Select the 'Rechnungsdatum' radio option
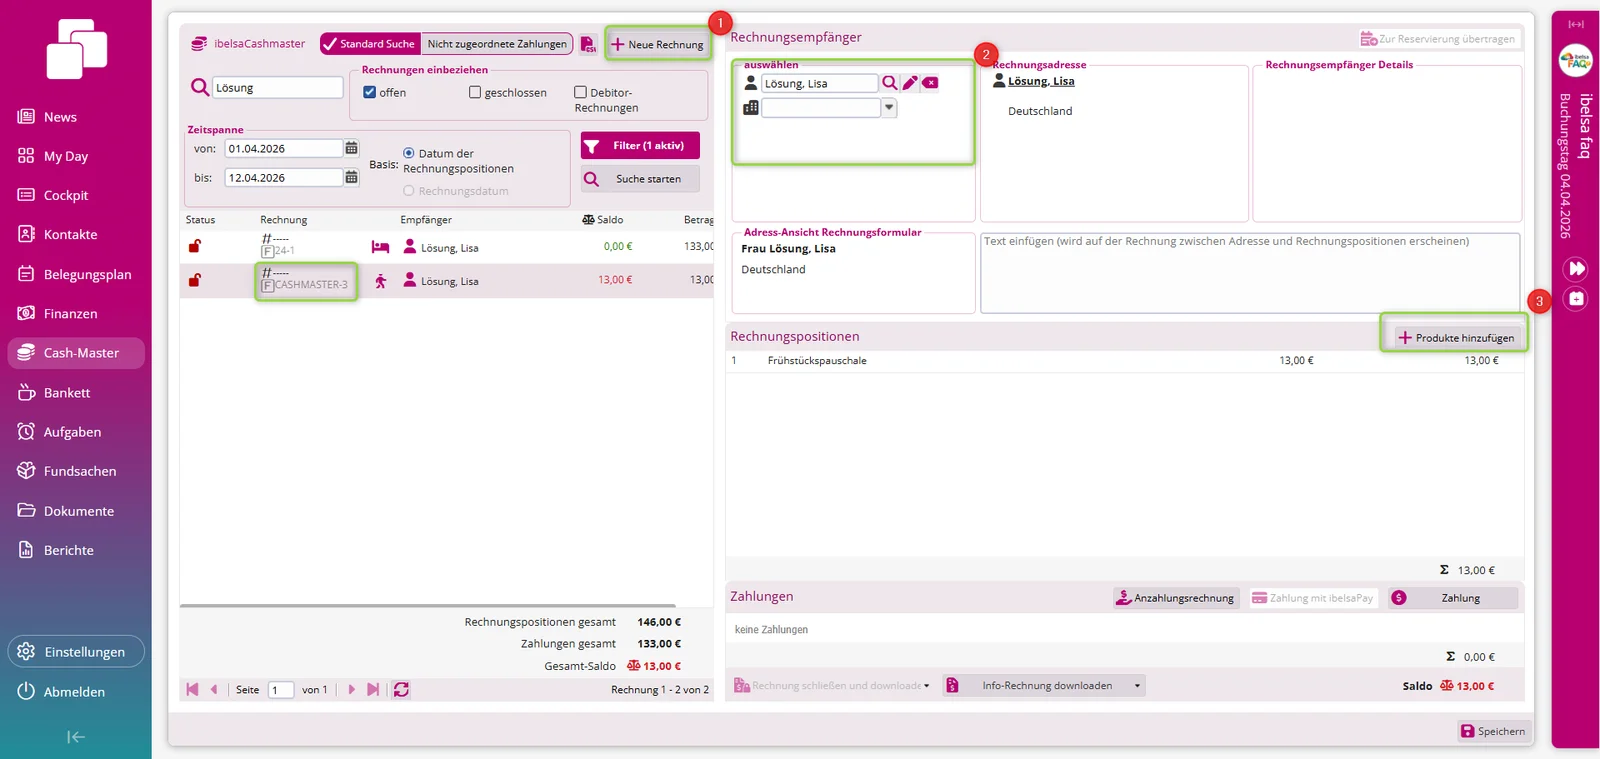1600x759 pixels. point(408,190)
